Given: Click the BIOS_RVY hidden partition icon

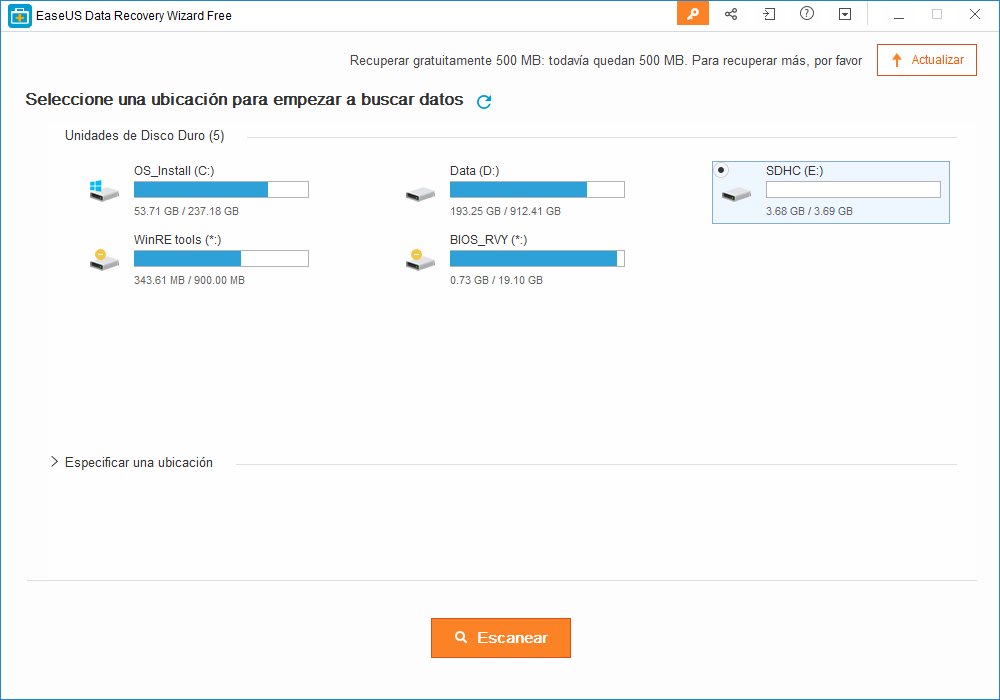Looking at the screenshot, I should click(419, 261).
